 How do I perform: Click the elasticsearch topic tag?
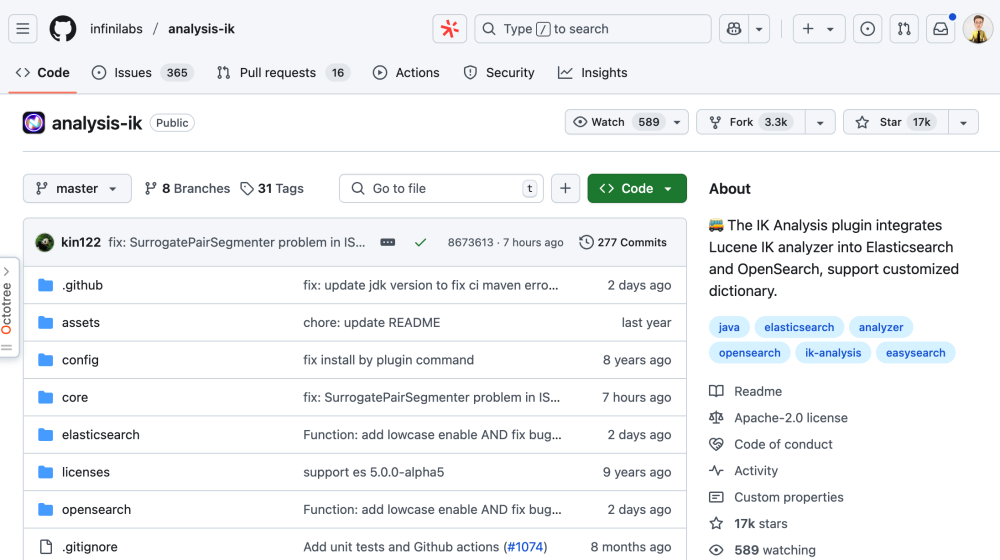tap(799, 327)
